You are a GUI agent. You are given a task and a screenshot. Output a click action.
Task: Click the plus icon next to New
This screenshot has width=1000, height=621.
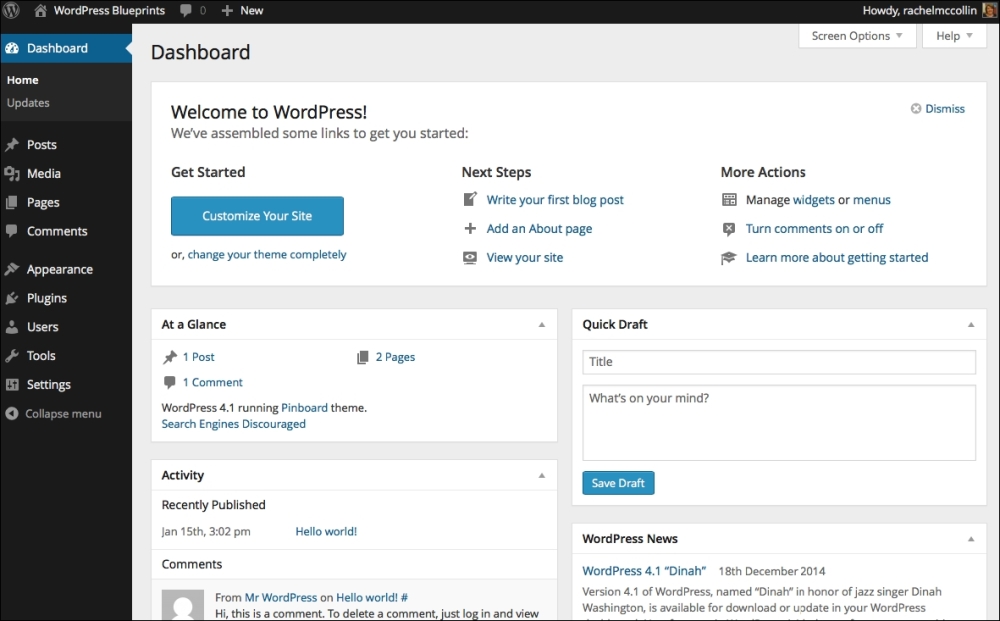(x=227, y=10)
